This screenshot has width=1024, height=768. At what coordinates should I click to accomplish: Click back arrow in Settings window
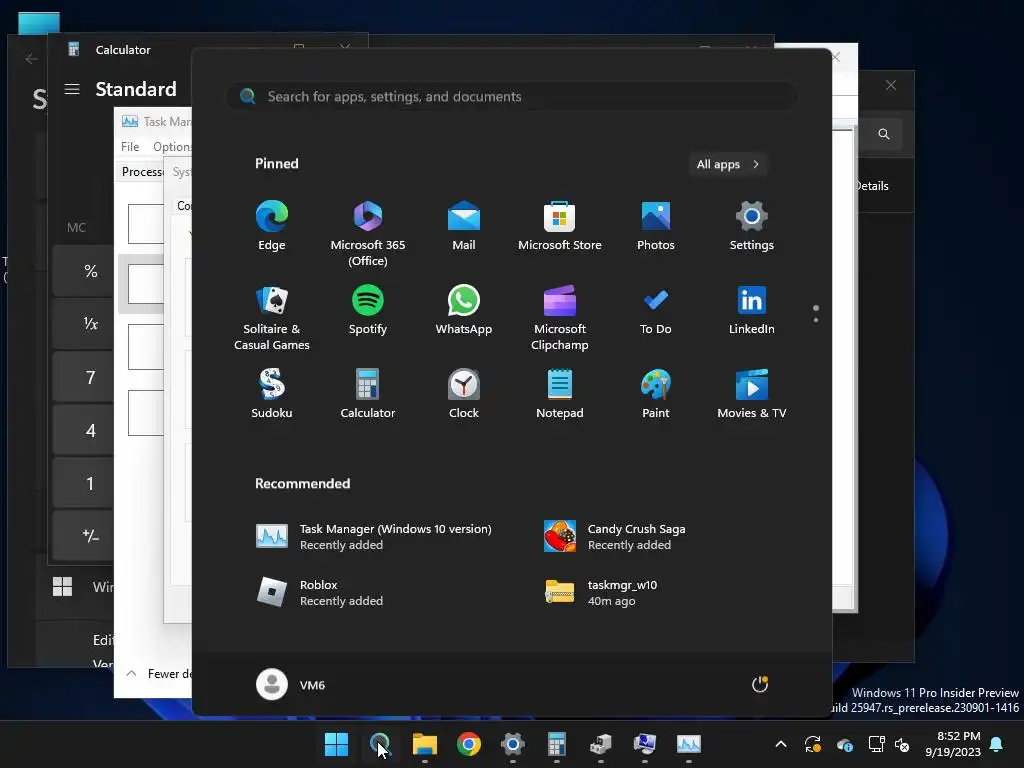coord(31,59)
